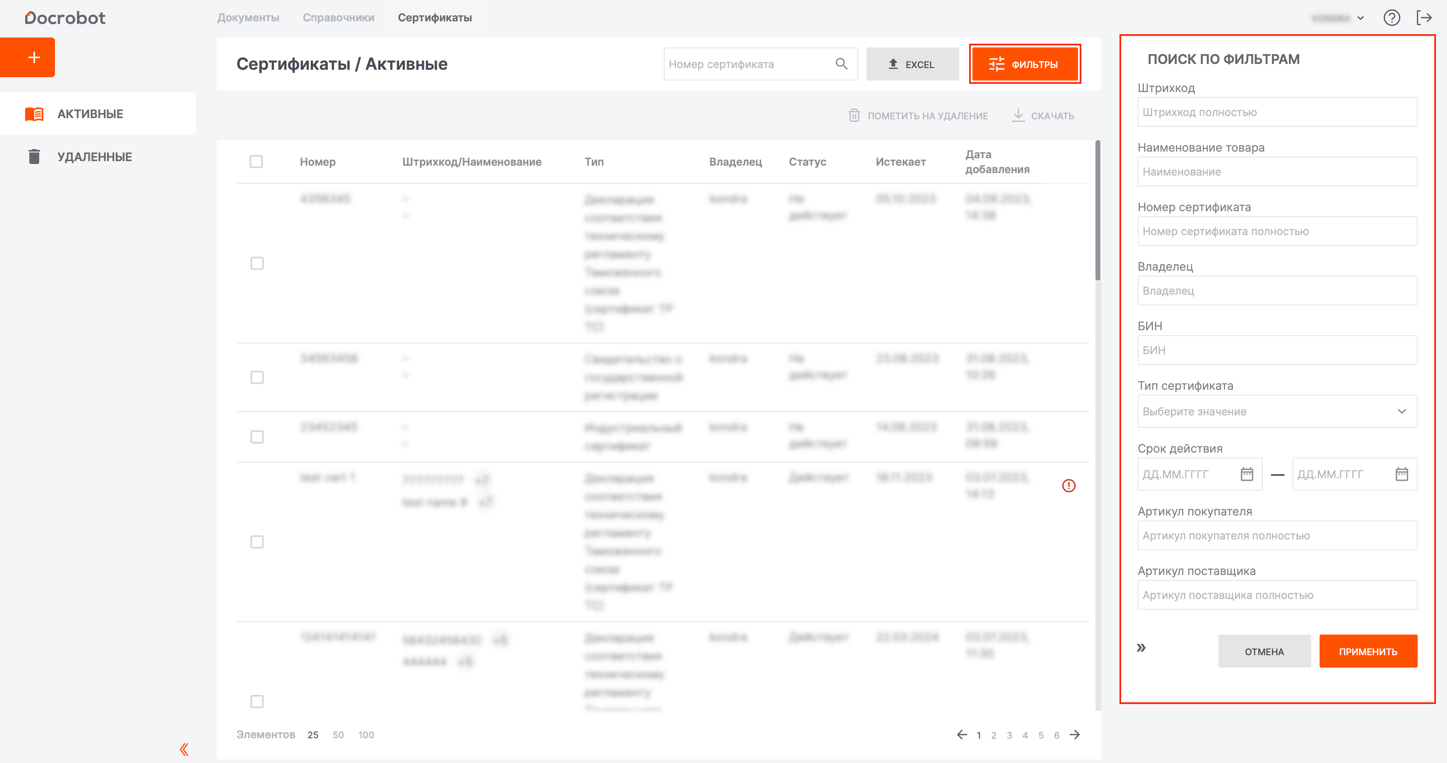The image size is (1447, 763).
Task: Open the end date calendar picker
Action: 1401,475
